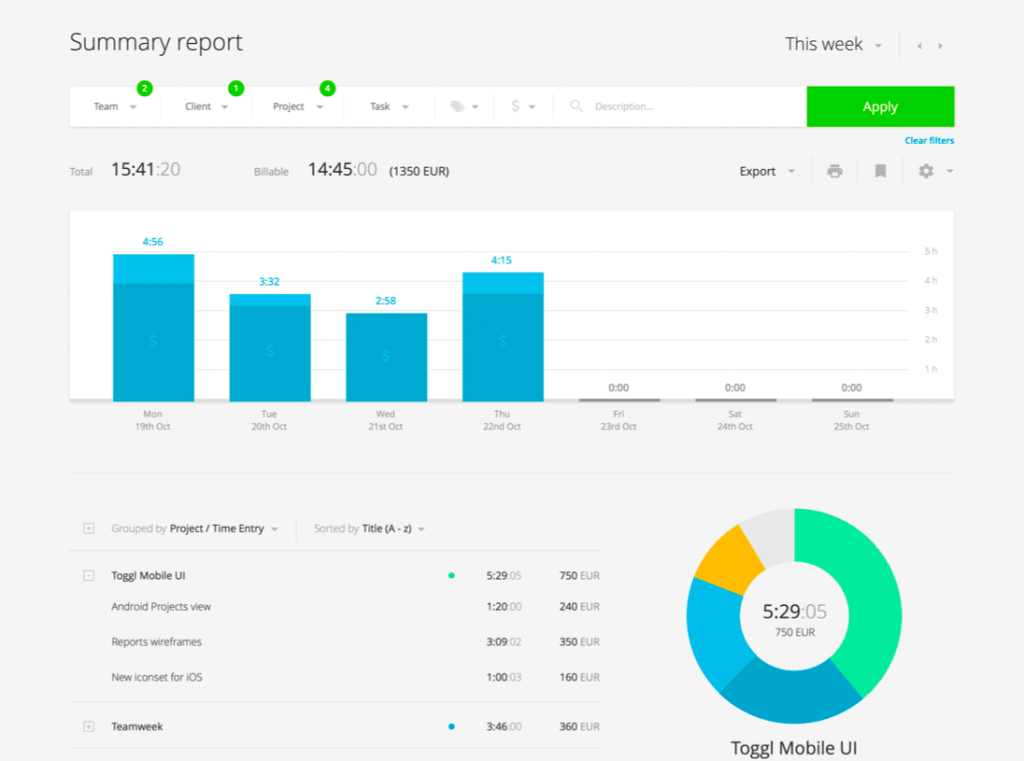Click the 350 EUR amount
This screenshot has height=761, width=1024.
click(x=579, y=642)
